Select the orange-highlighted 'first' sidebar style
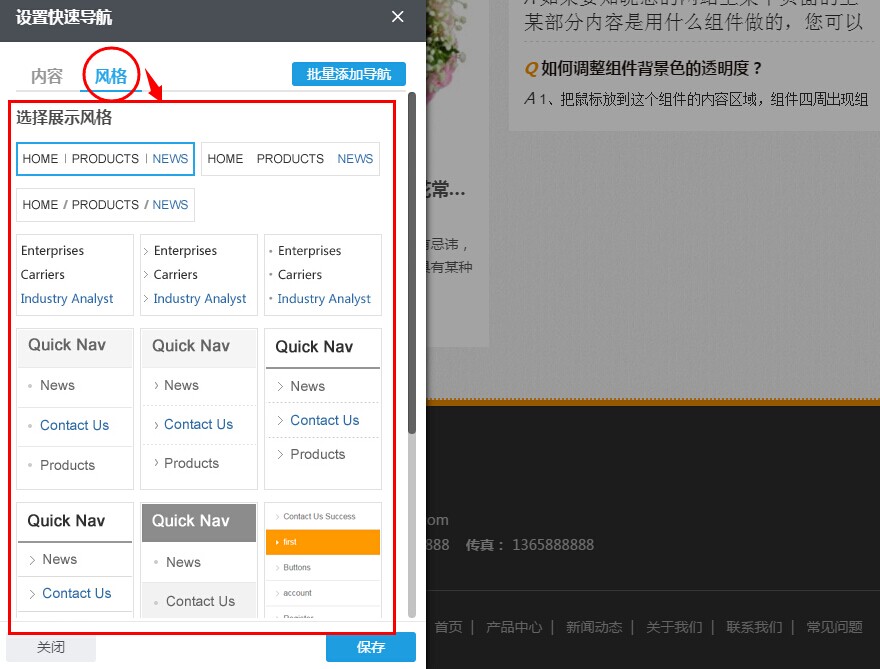Image resolution: width=880 pixels, height=669 pixels. click(322, 541)
